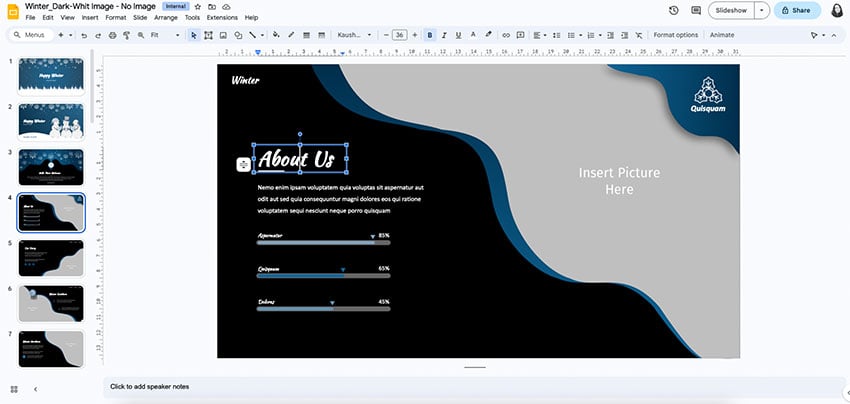Click the Slideshow button
The image size is (850, 404).
[x=732, y=10]
